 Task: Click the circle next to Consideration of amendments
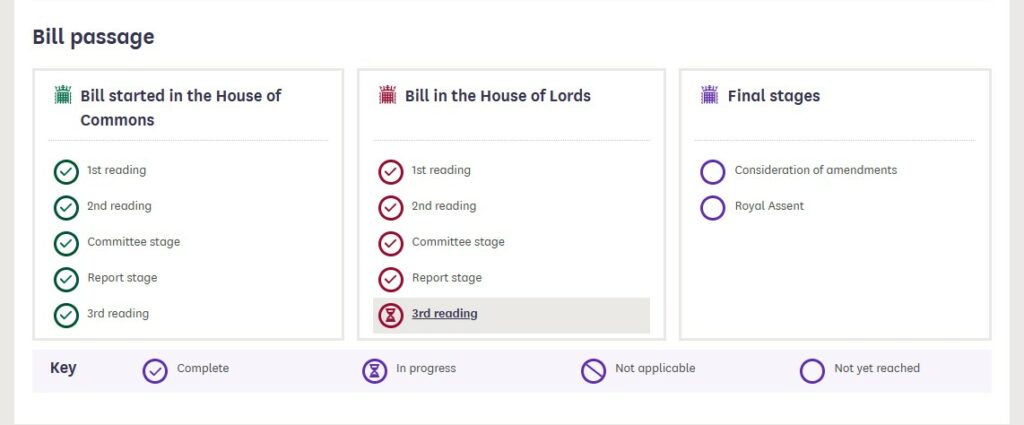[x=712, y=172]
